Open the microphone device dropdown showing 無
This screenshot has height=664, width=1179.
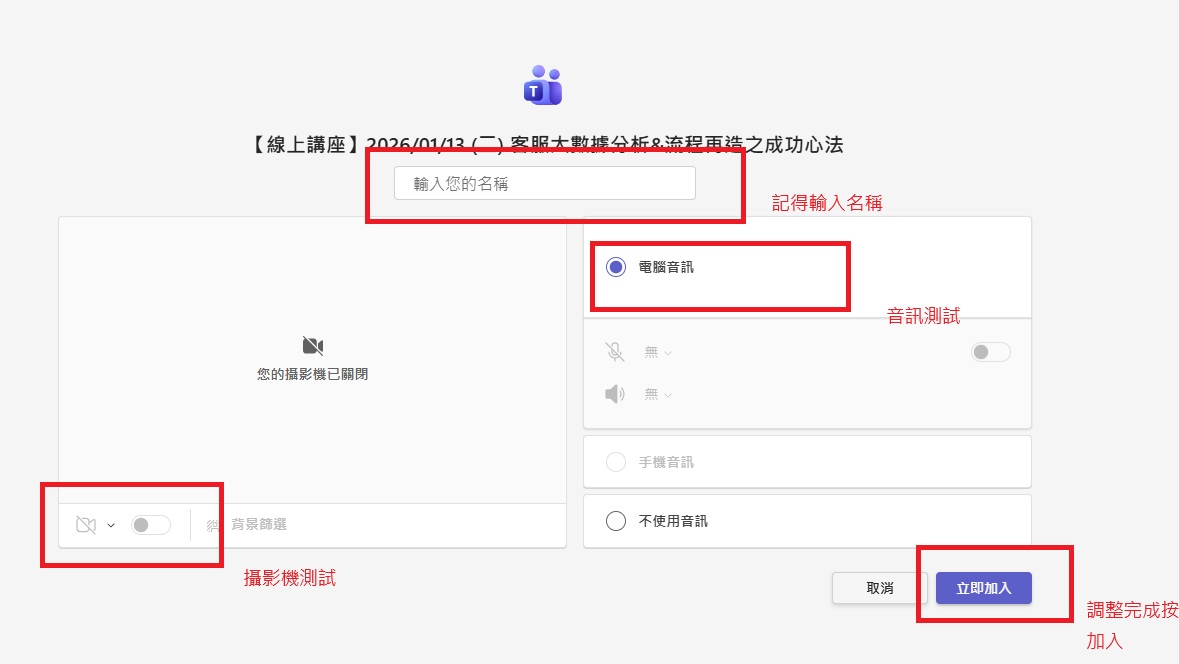pos(658,352)
